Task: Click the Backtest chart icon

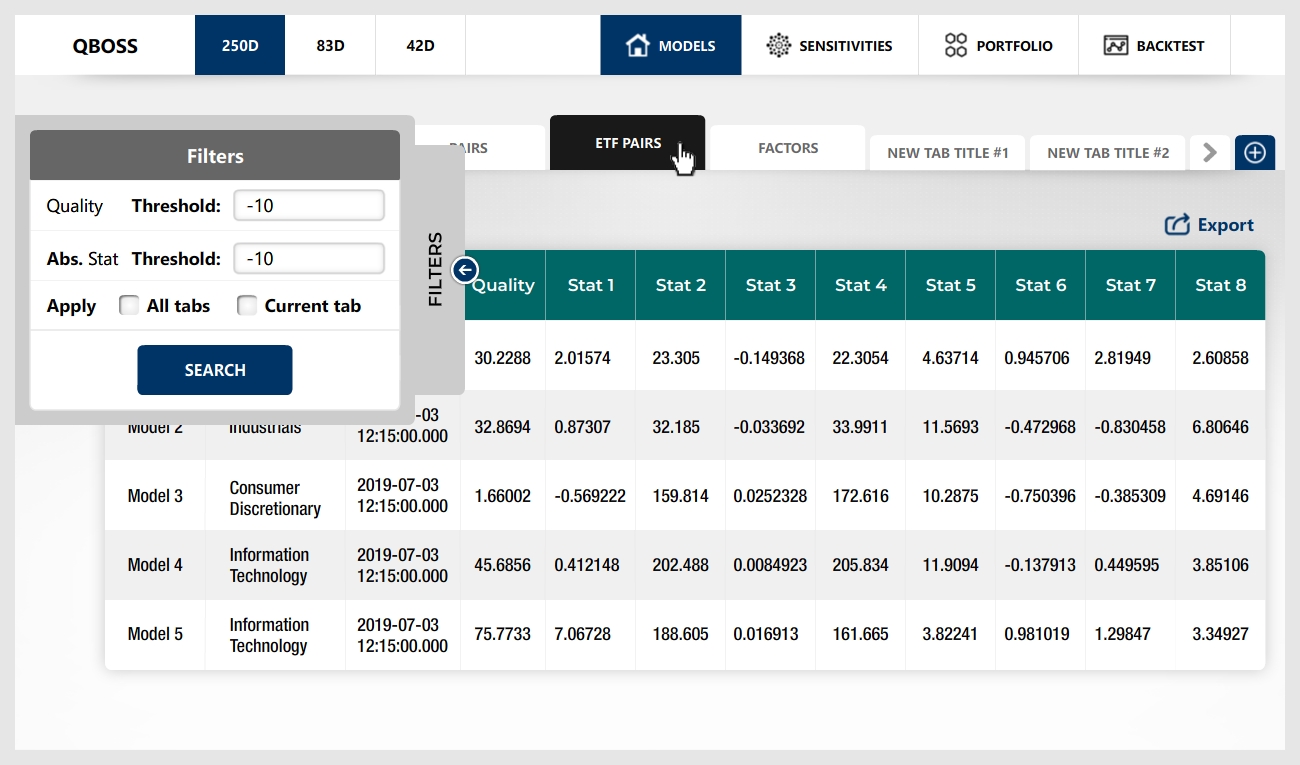Action: point(1116,45)
